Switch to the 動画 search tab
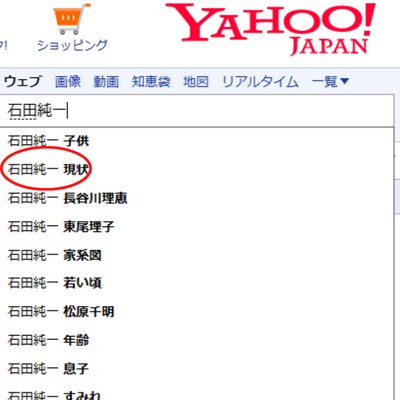400x400 pixels. (106, 81)
